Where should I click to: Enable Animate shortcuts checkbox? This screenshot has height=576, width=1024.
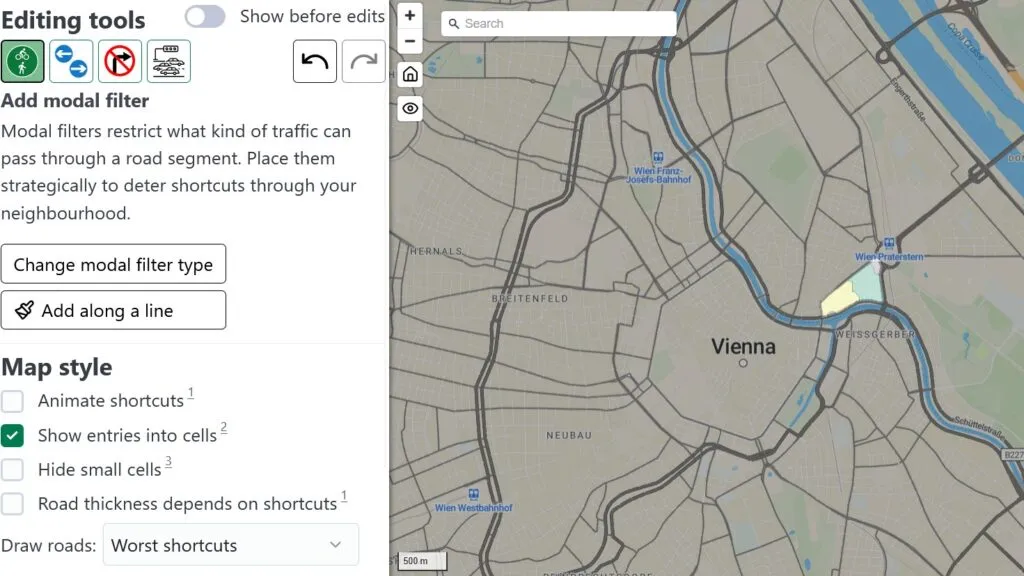click(x=12, y=401)
